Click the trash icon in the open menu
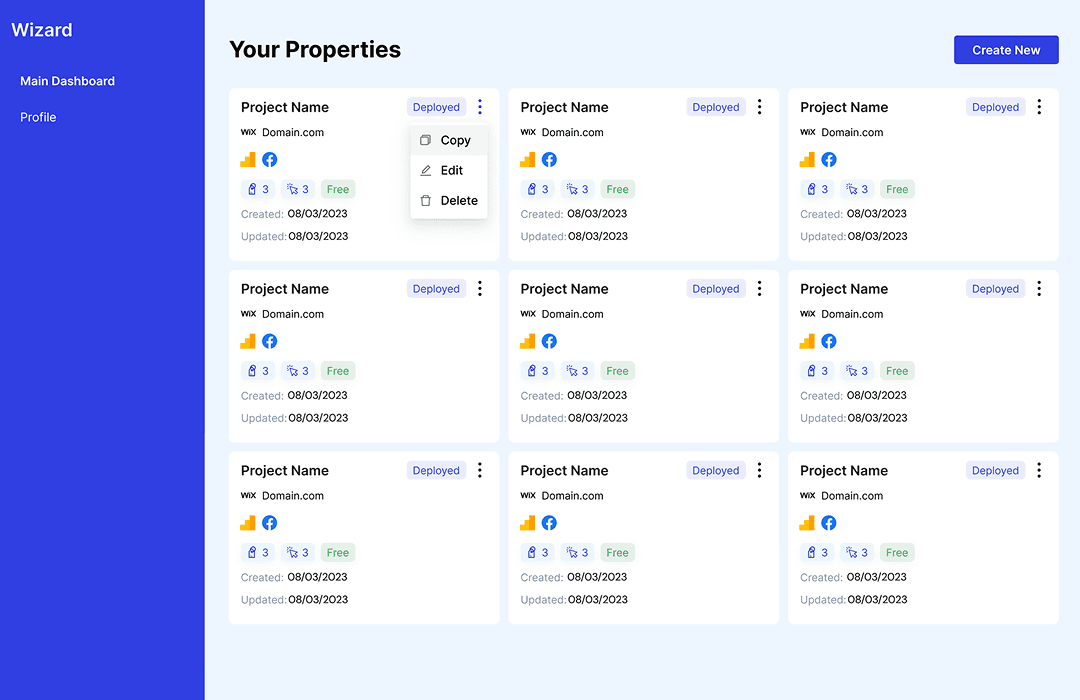This screenshot has height=700, width=1080. 426,200
